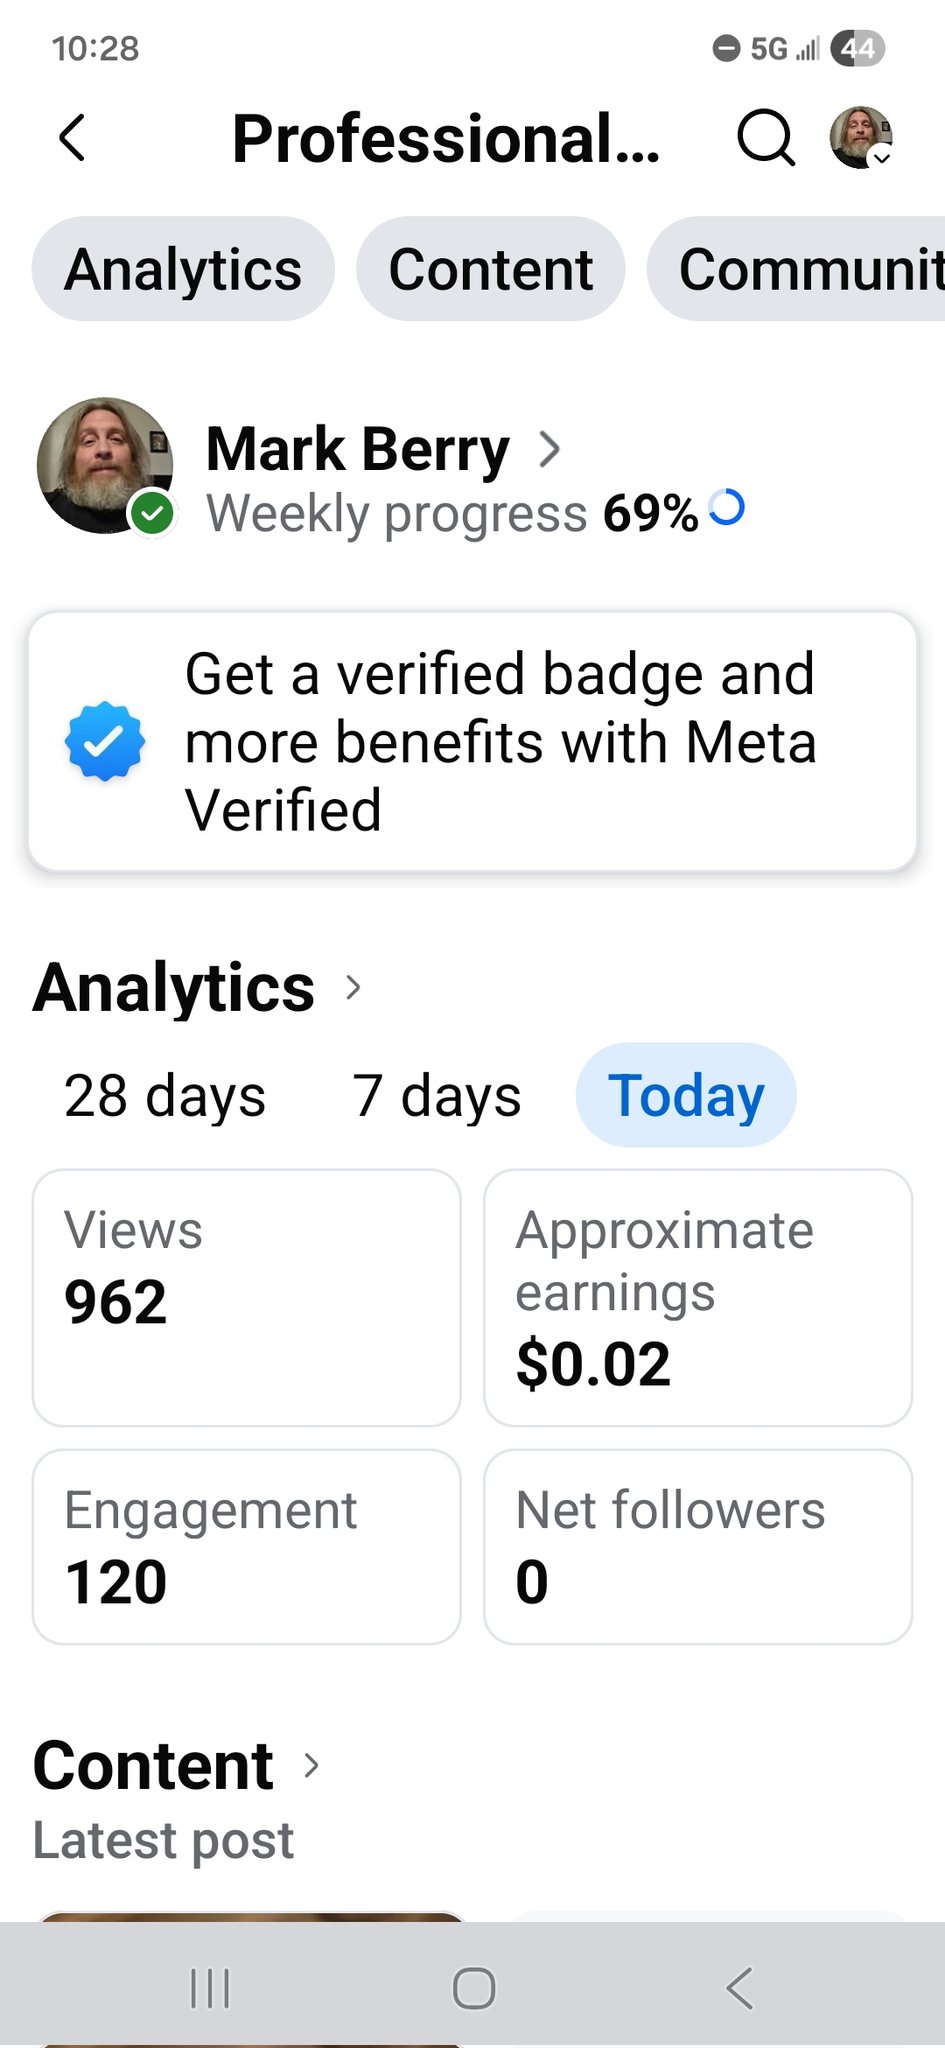945x2048 pixels.
Task: Open search with magnifier icon
Action: click(766, 138)
